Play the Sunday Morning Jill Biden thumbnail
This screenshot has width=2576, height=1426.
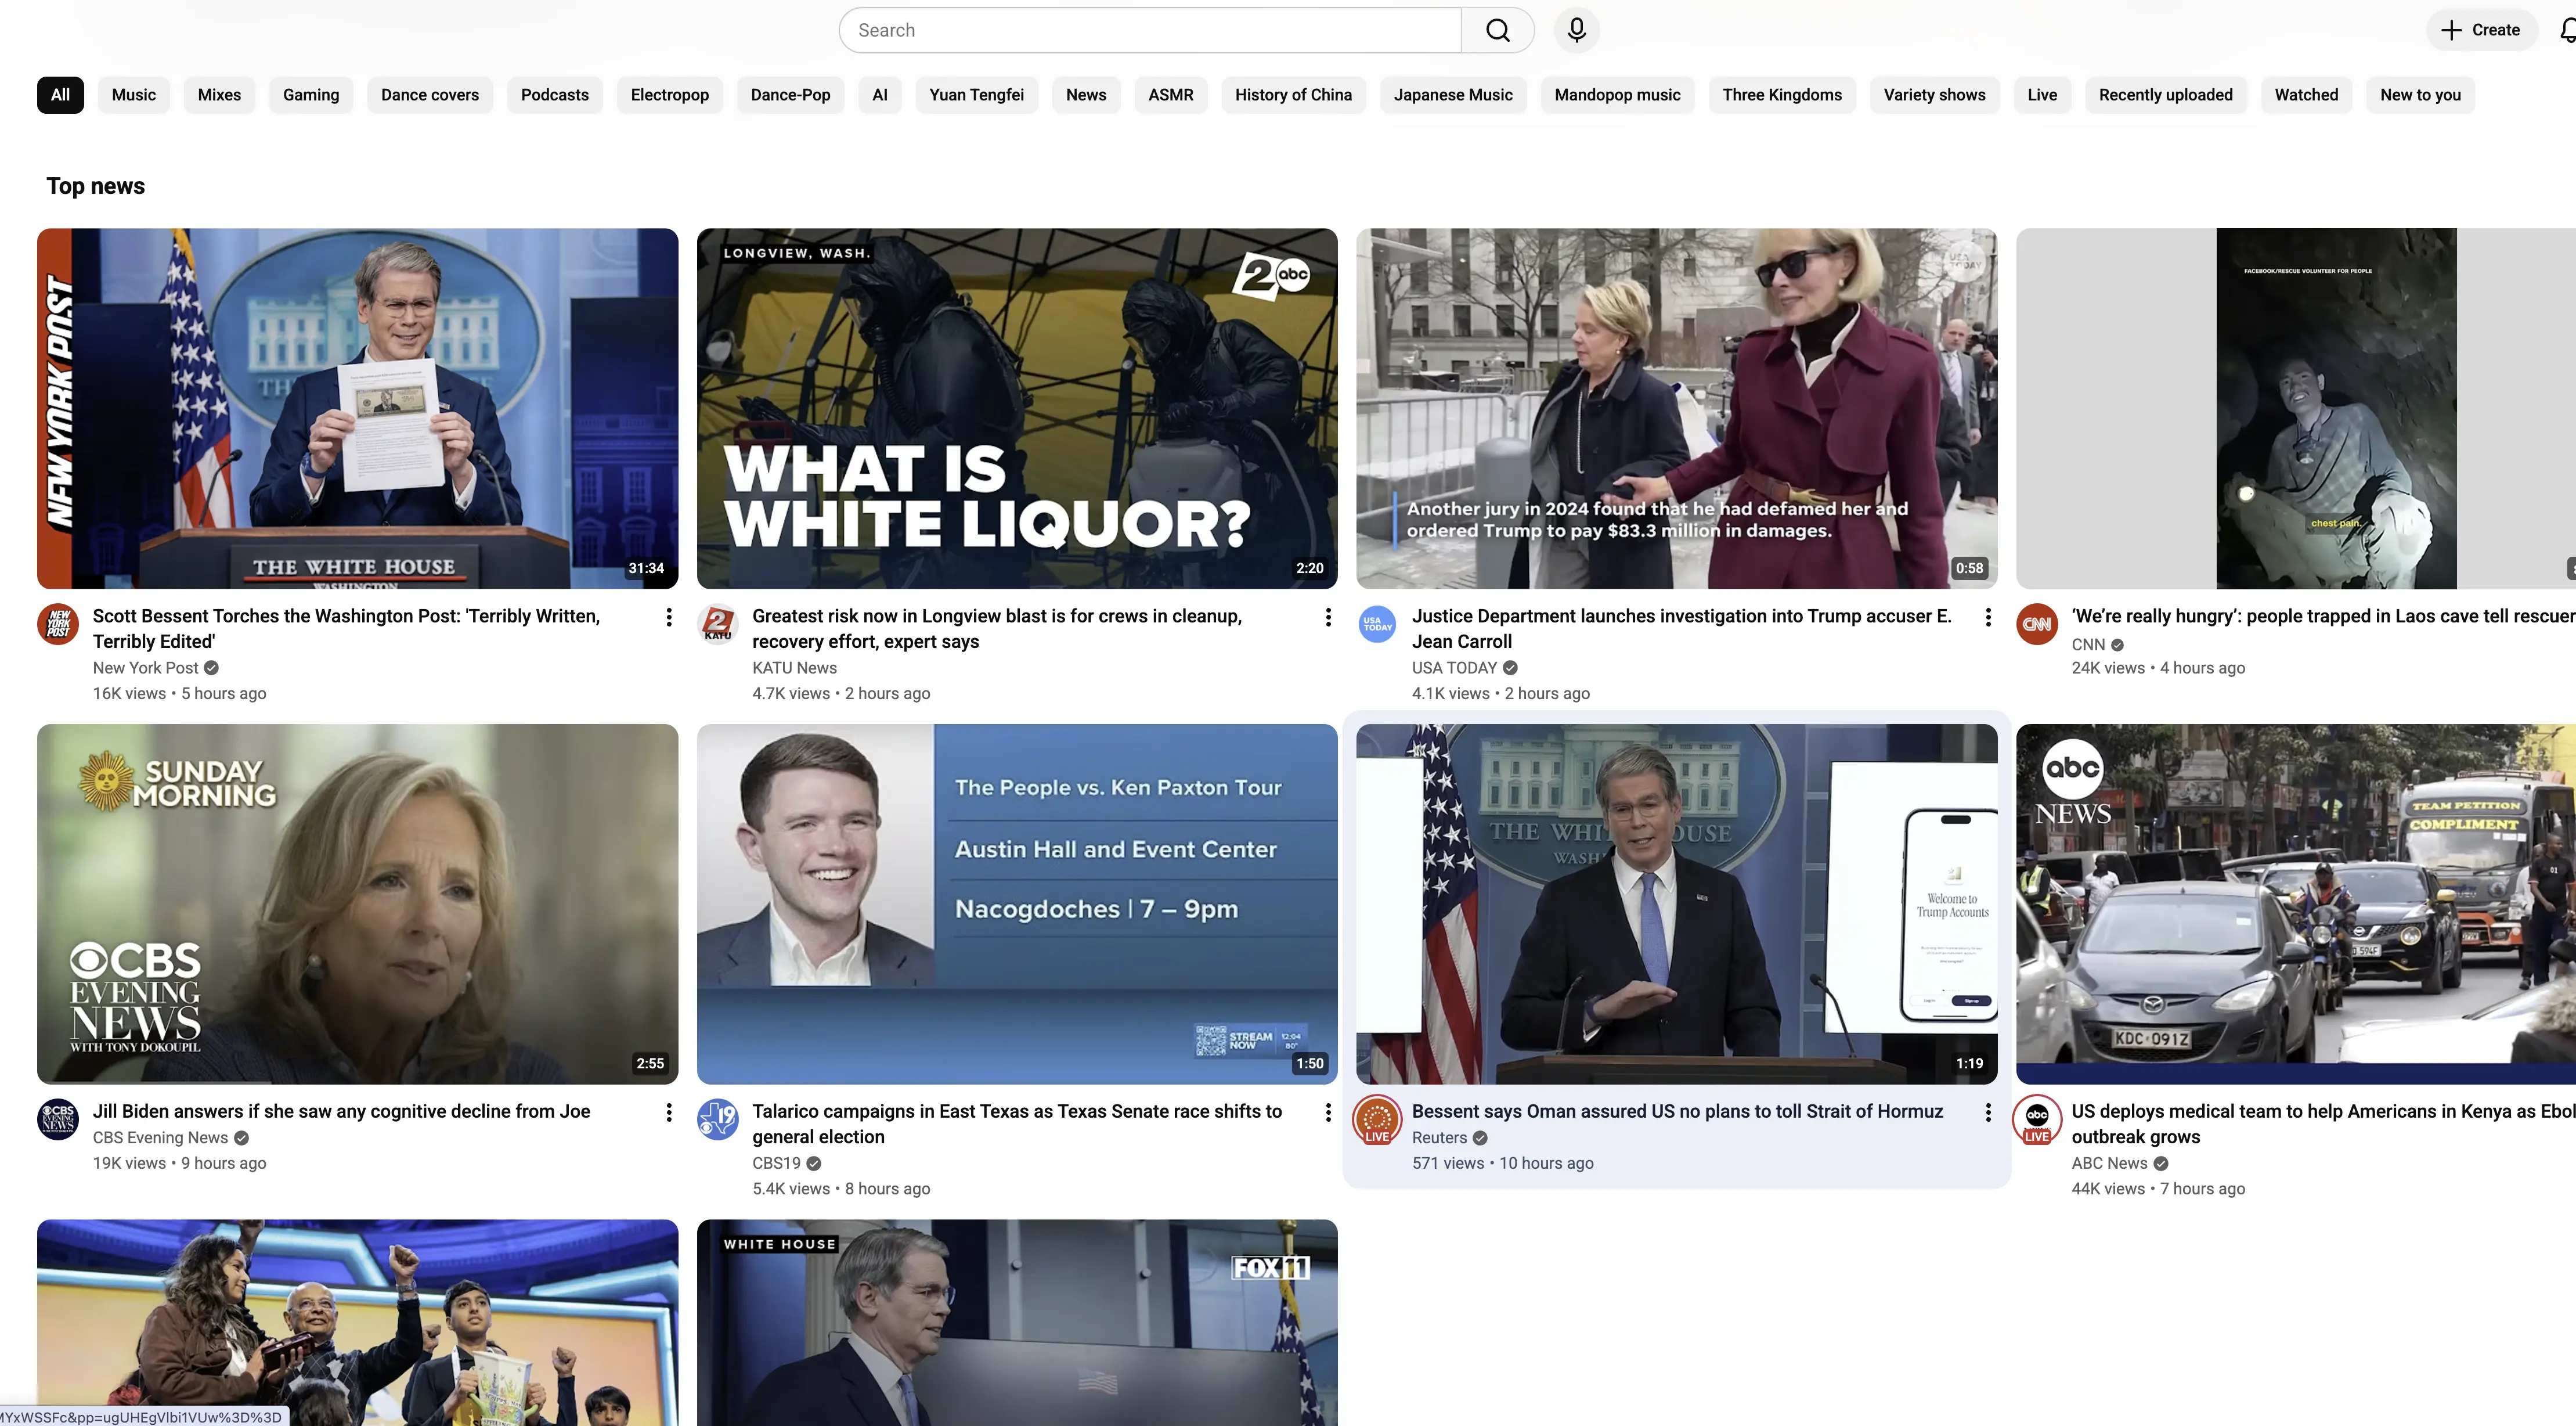tap(357, 904)
